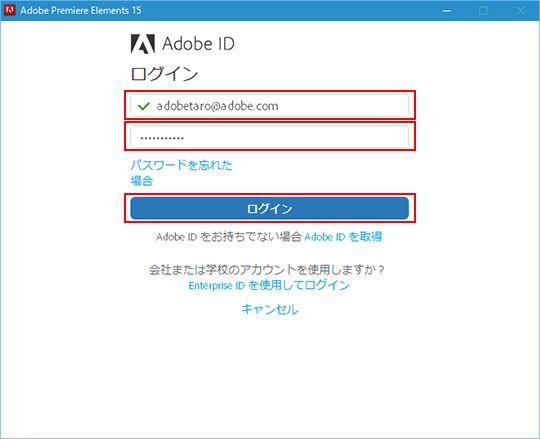Click the 会社または学校のアカウント question text
540x439 pixels.
coord(267,269)
